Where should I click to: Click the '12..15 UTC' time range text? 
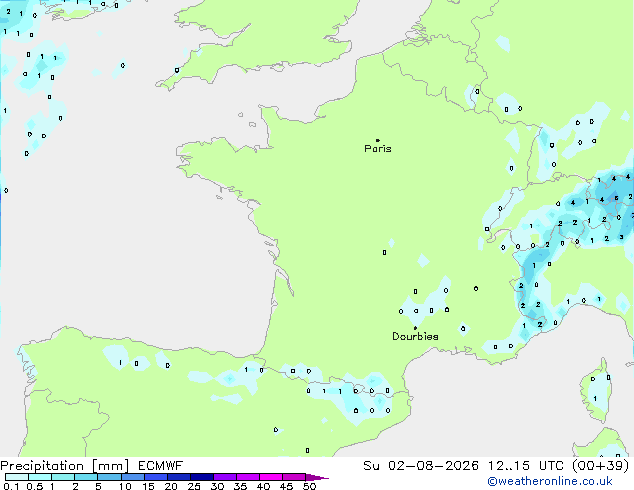point(526,466)
